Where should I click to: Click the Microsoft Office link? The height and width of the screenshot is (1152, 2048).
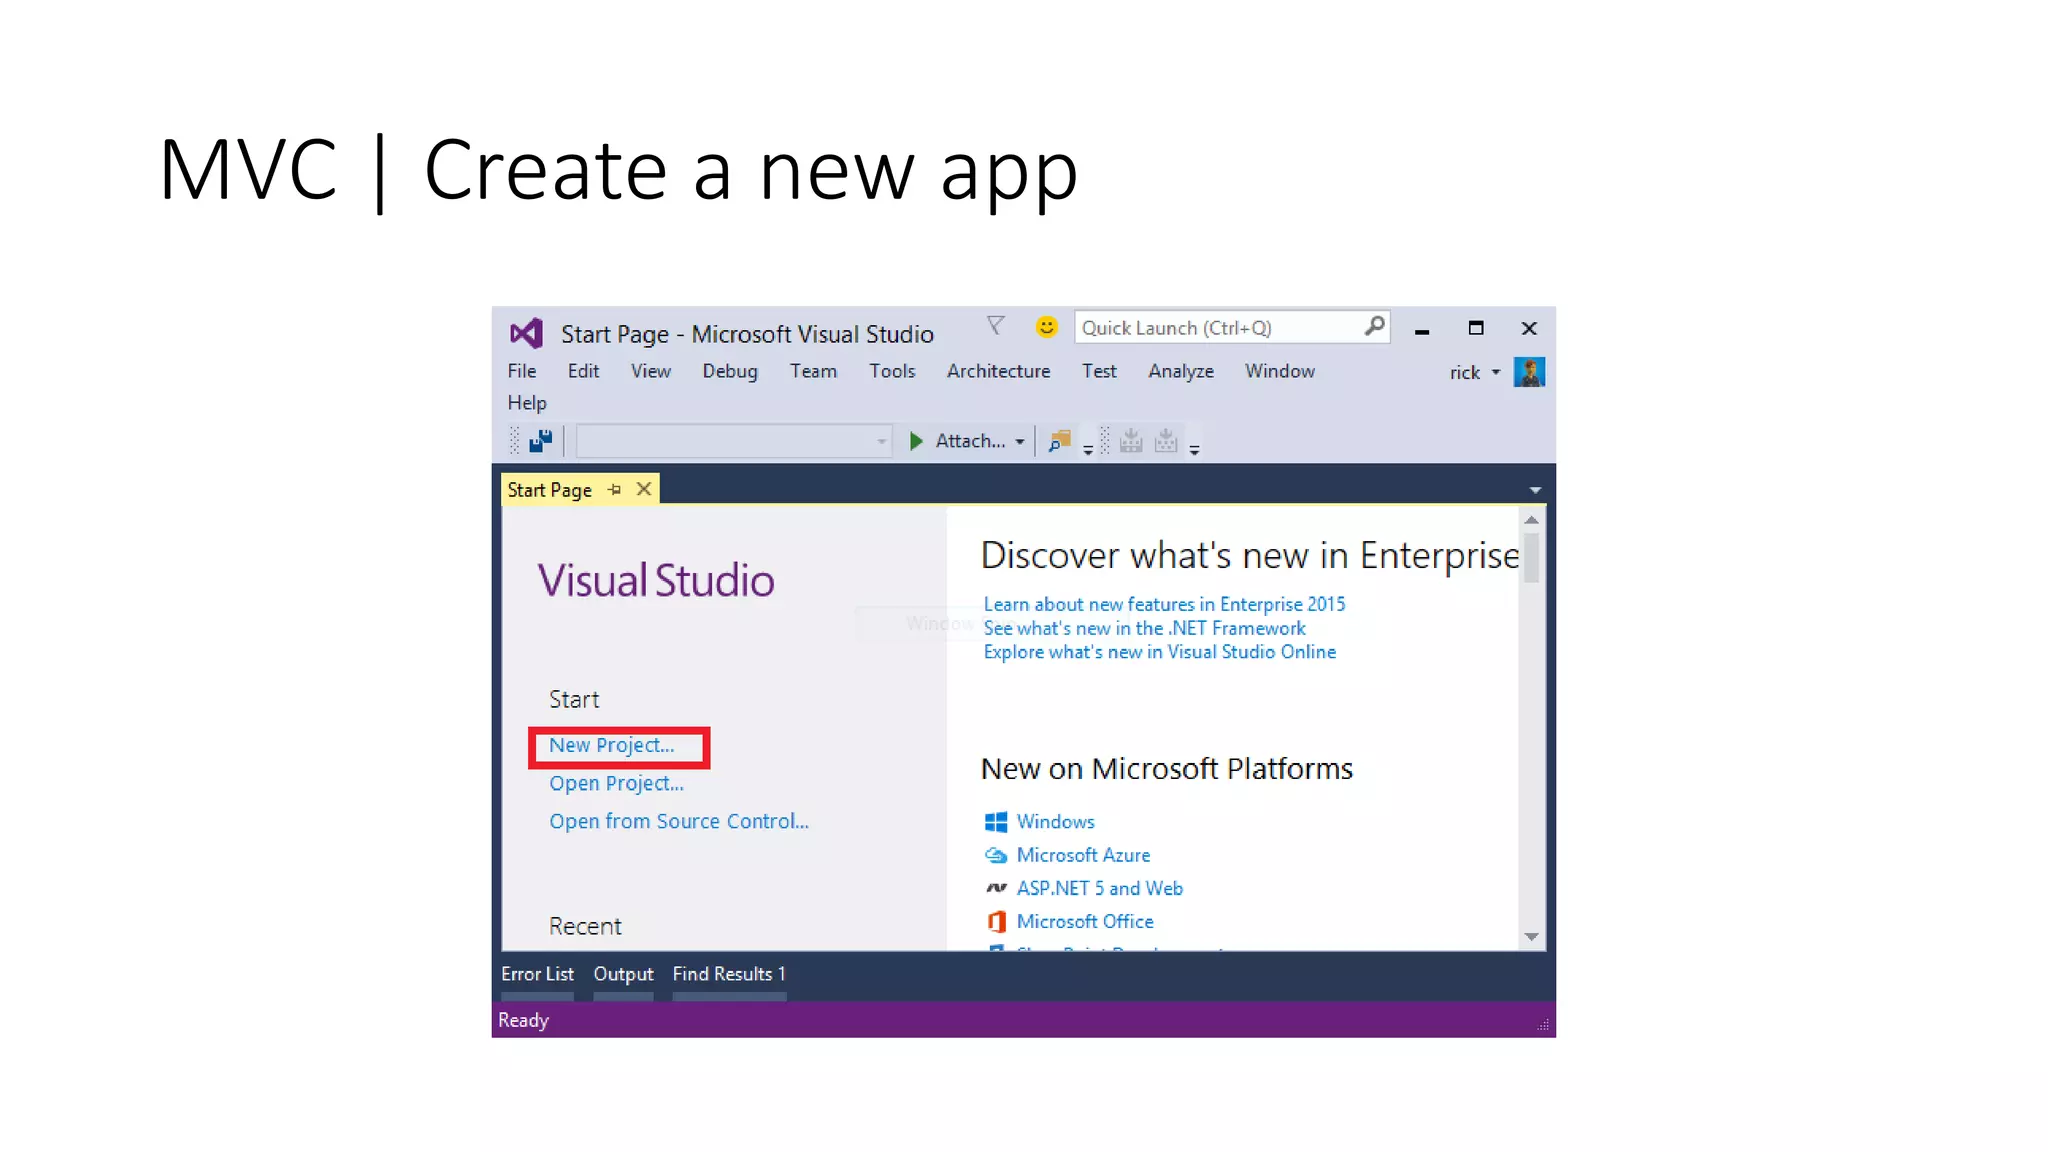click(x=1085, y=921)
